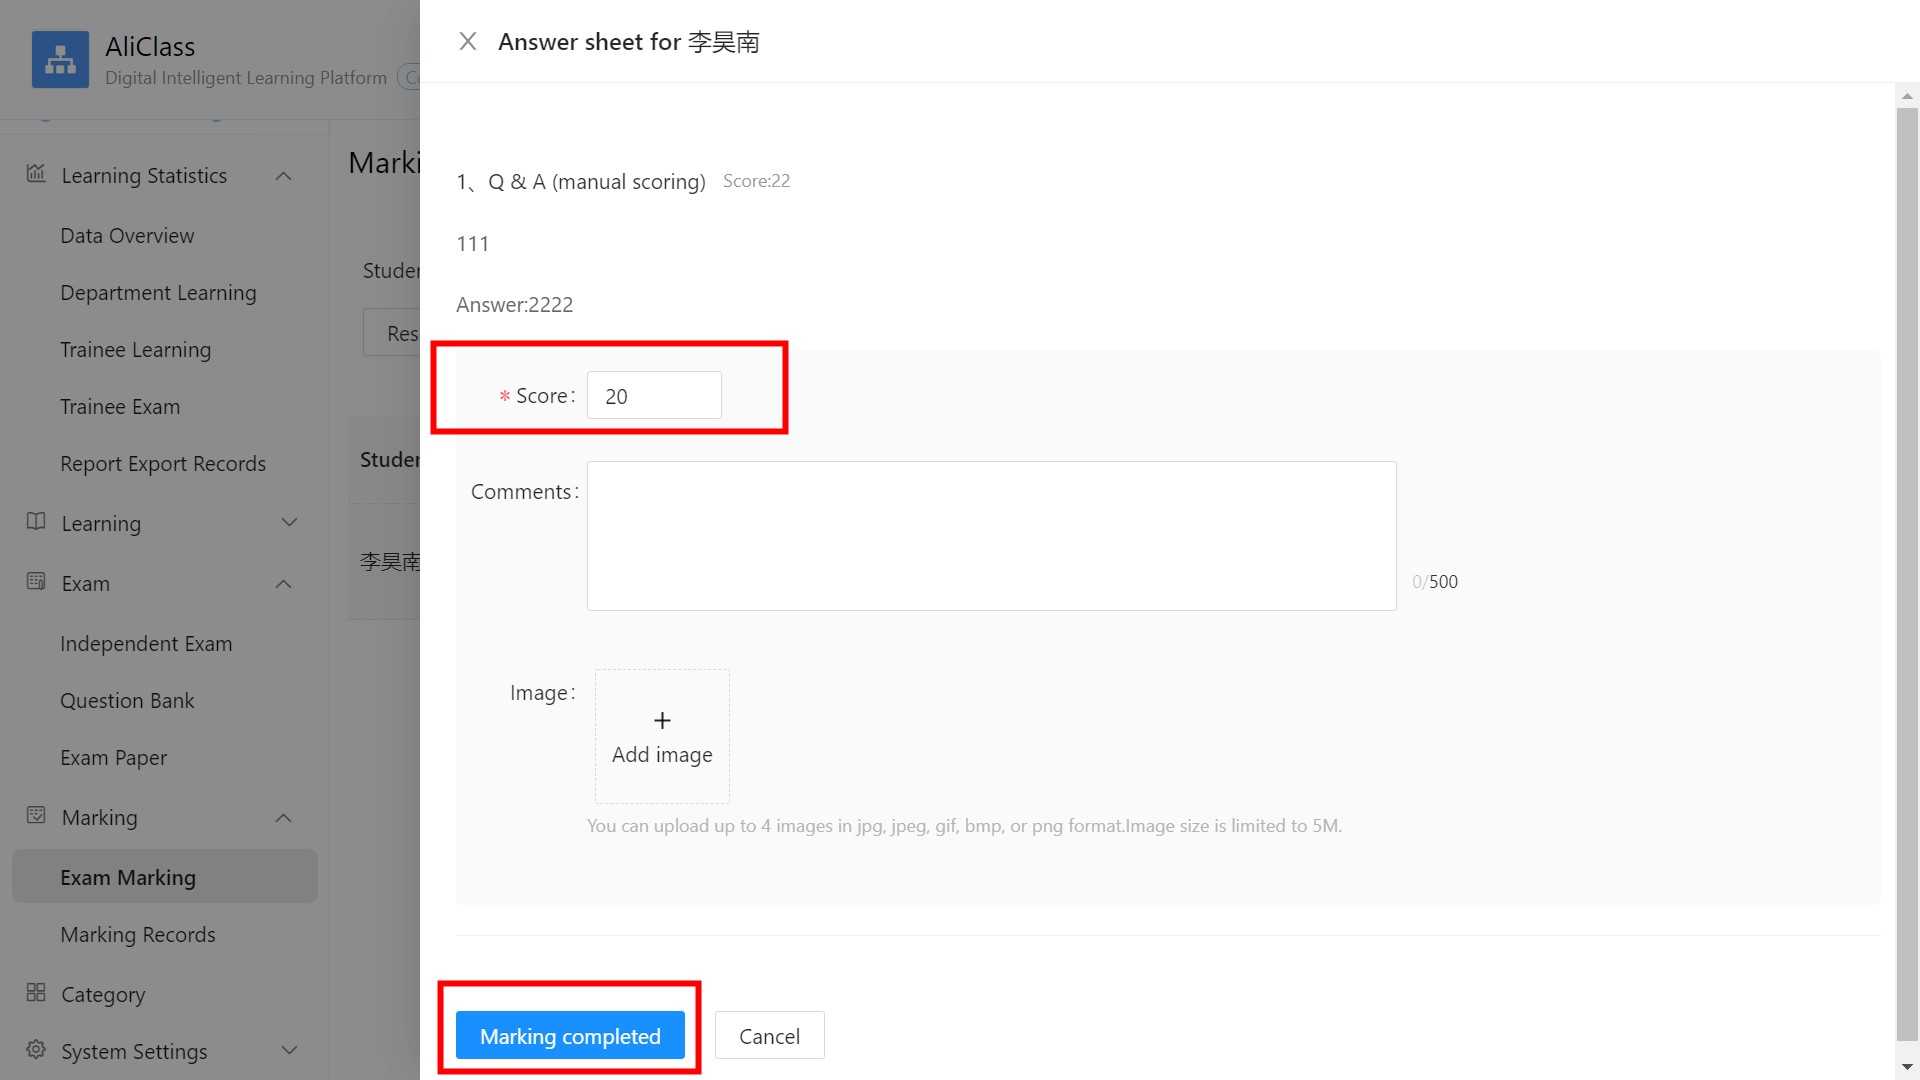Image resolution: width=1920 pixels, height=1080 pixels.
Task: Toggle close answer sheet dialog
Action: click(467, 41)
